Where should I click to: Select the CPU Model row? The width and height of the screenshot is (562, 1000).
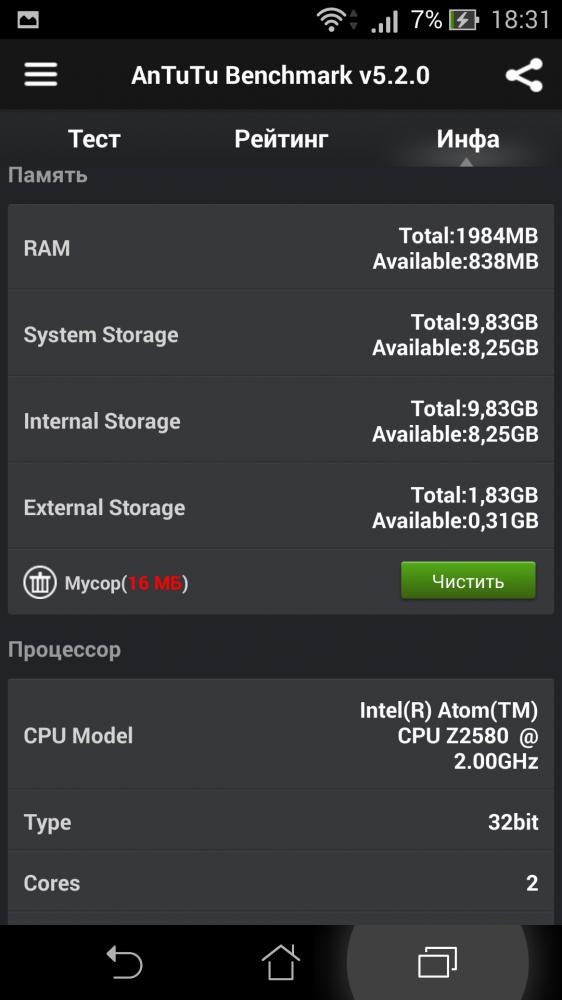tap(281, 734)
